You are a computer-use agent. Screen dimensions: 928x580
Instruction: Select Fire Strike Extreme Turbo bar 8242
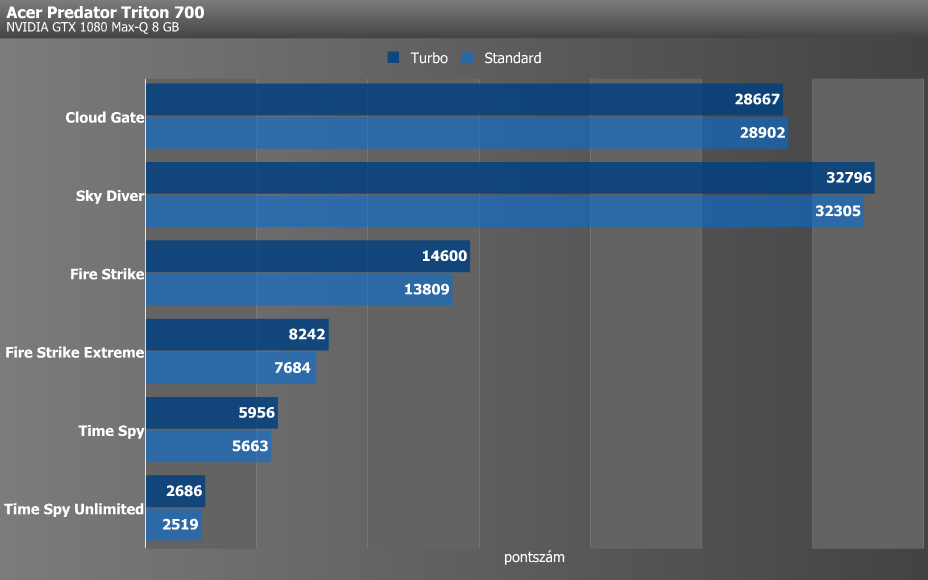point(237,334)
